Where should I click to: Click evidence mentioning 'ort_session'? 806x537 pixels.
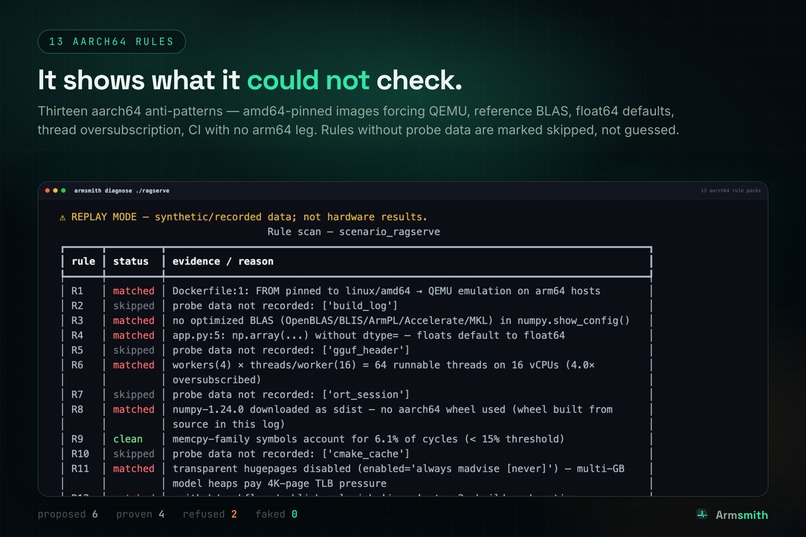[x=291, y=395]
